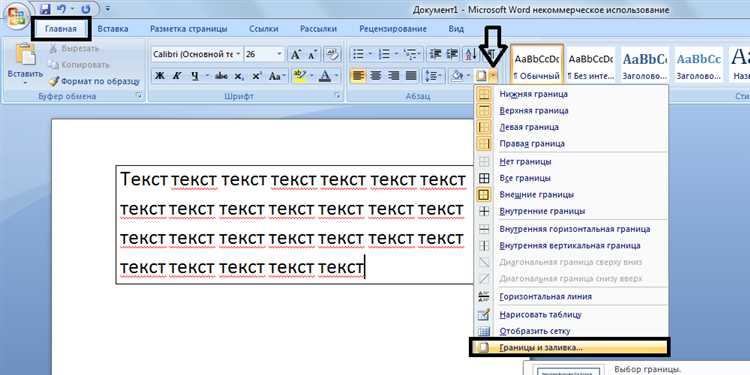Toggle left text alignment
This screenshot has width=750, height=375.
click(358, 76)
